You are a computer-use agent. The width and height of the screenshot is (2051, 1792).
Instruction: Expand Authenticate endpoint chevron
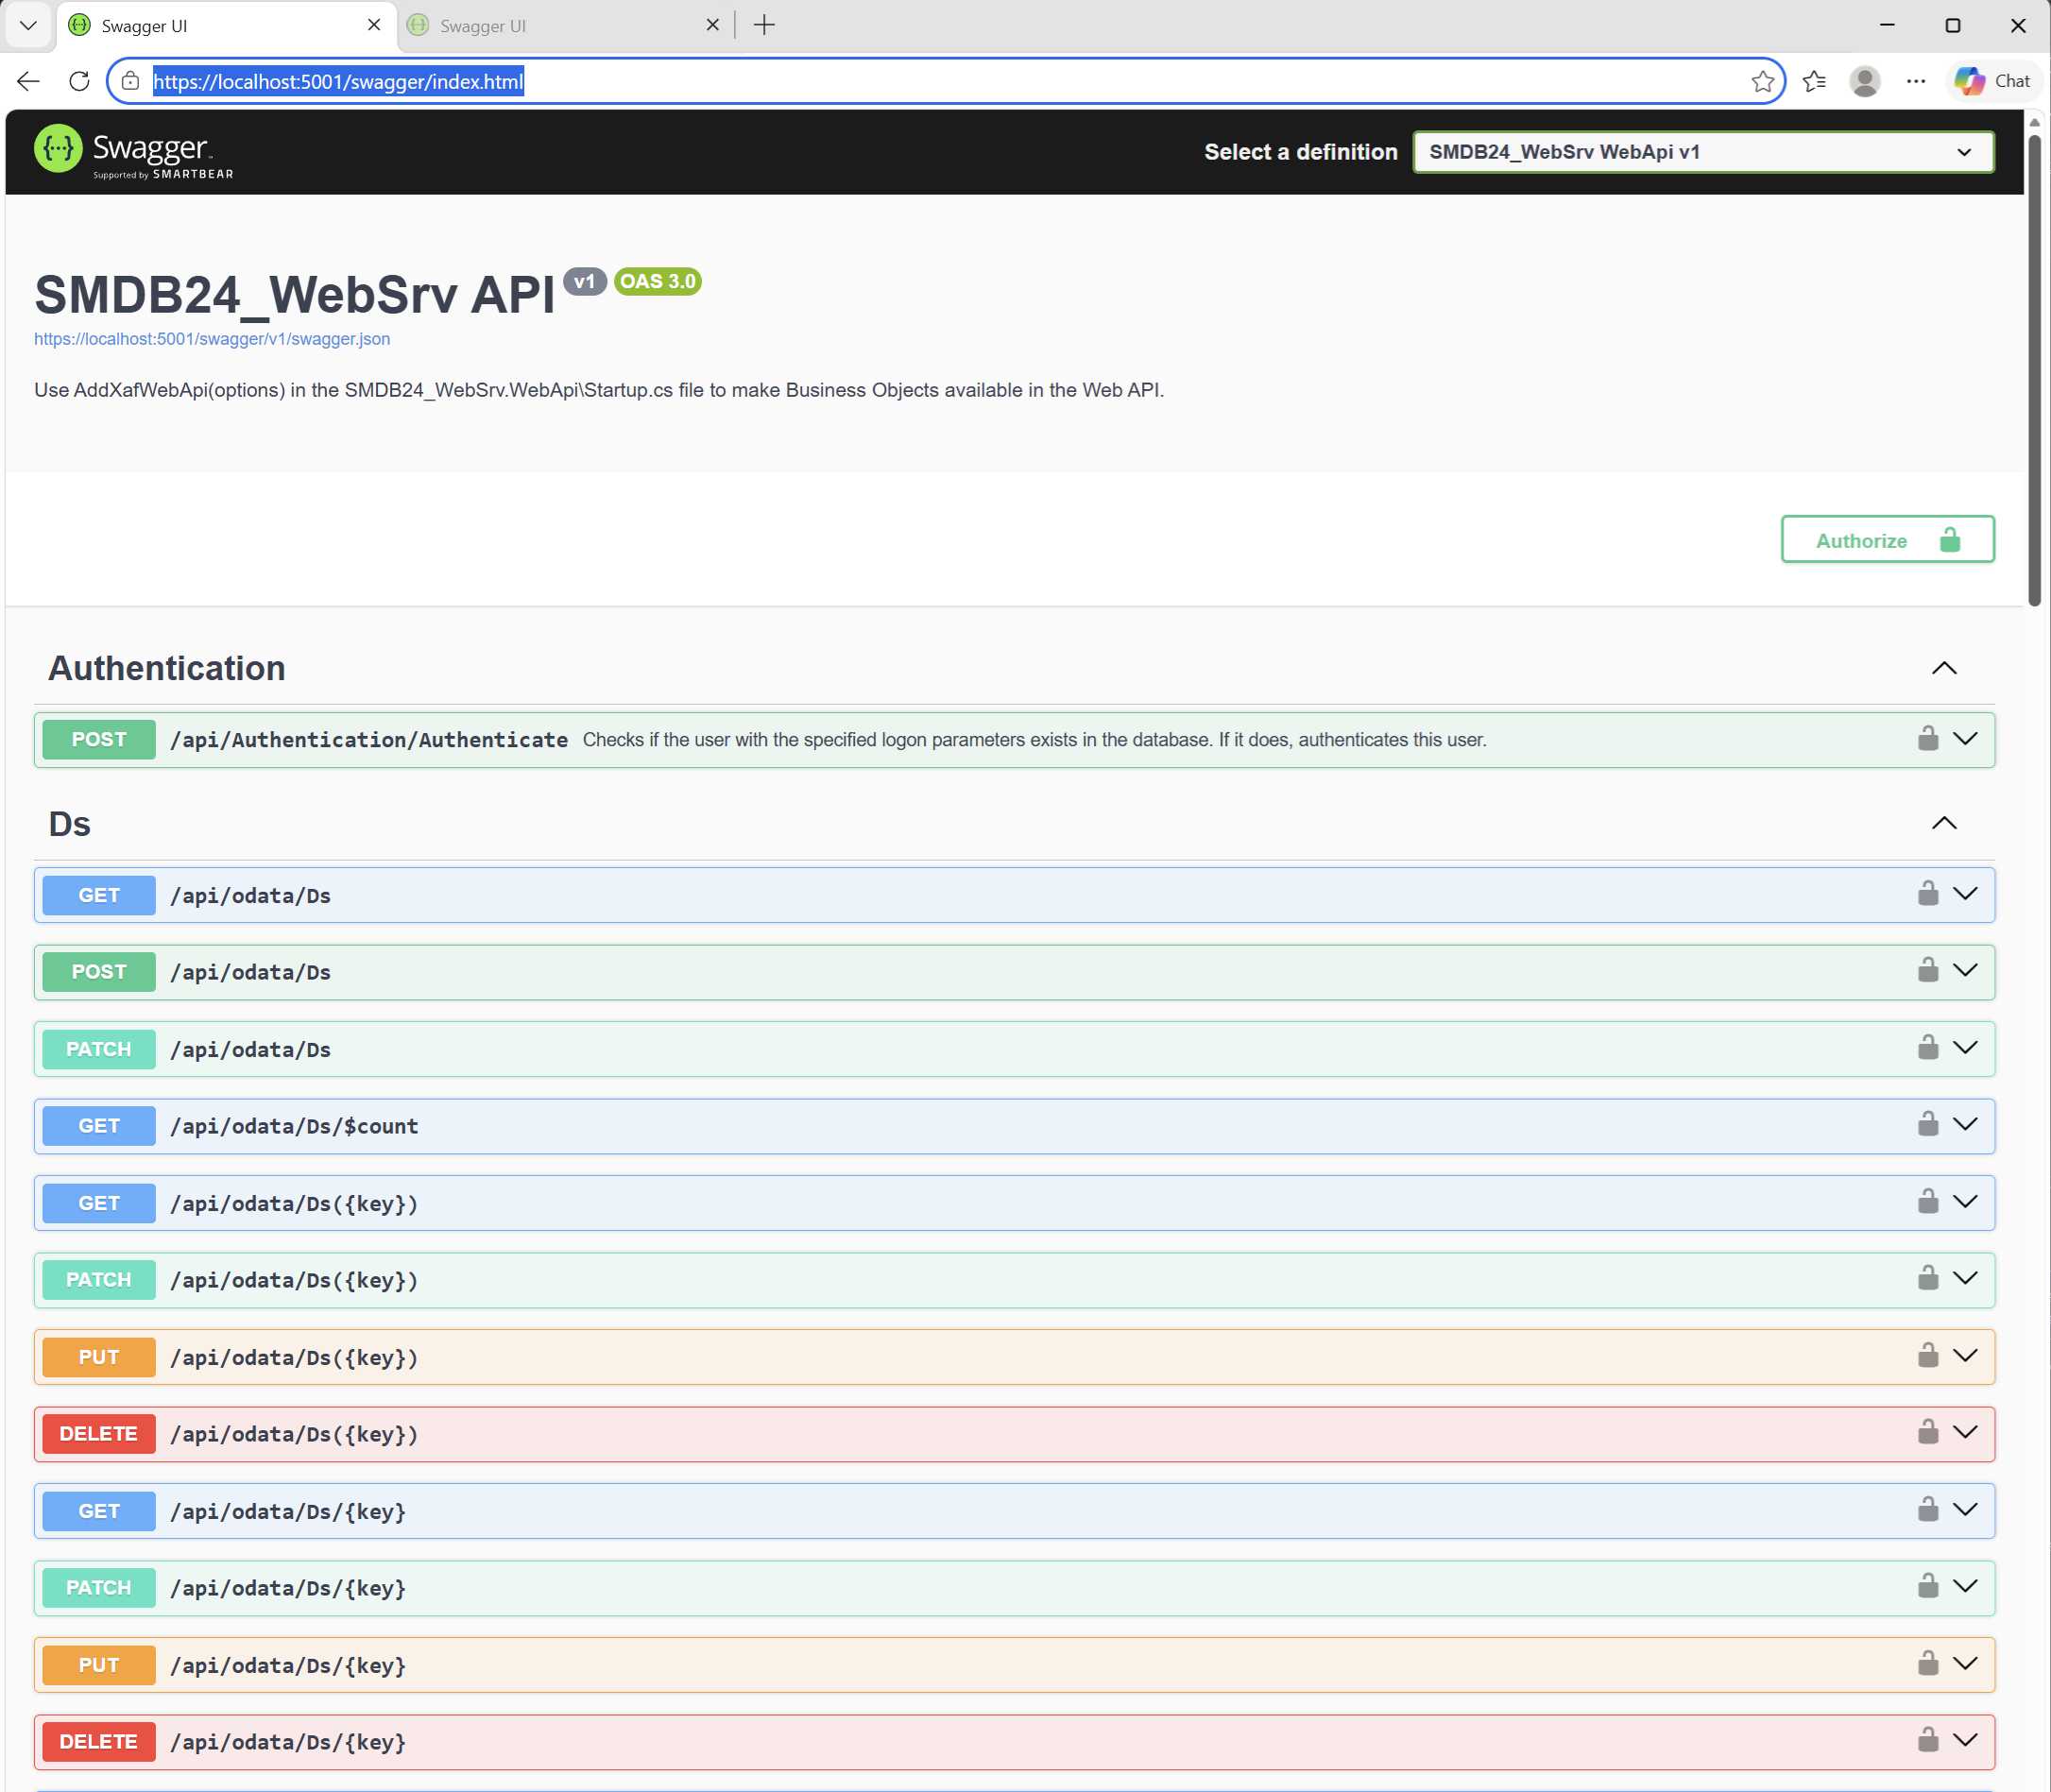(x=1965, y=738)
